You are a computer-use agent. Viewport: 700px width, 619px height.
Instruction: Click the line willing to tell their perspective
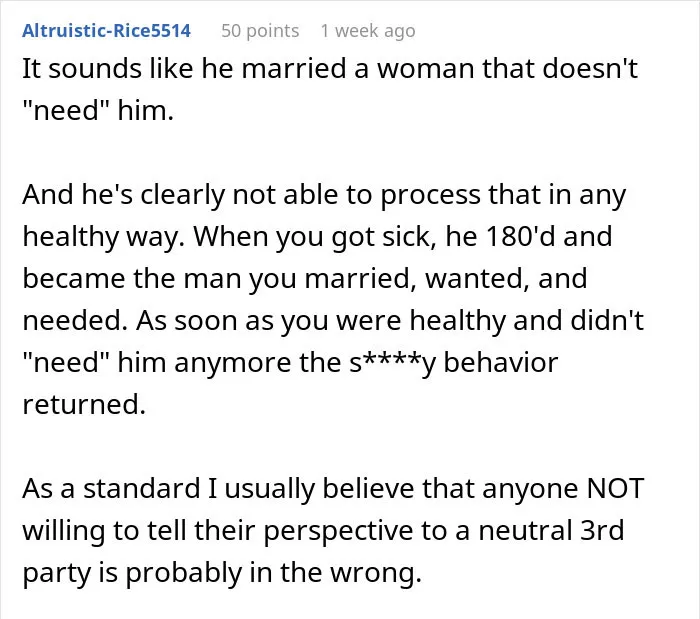(323, 531)
